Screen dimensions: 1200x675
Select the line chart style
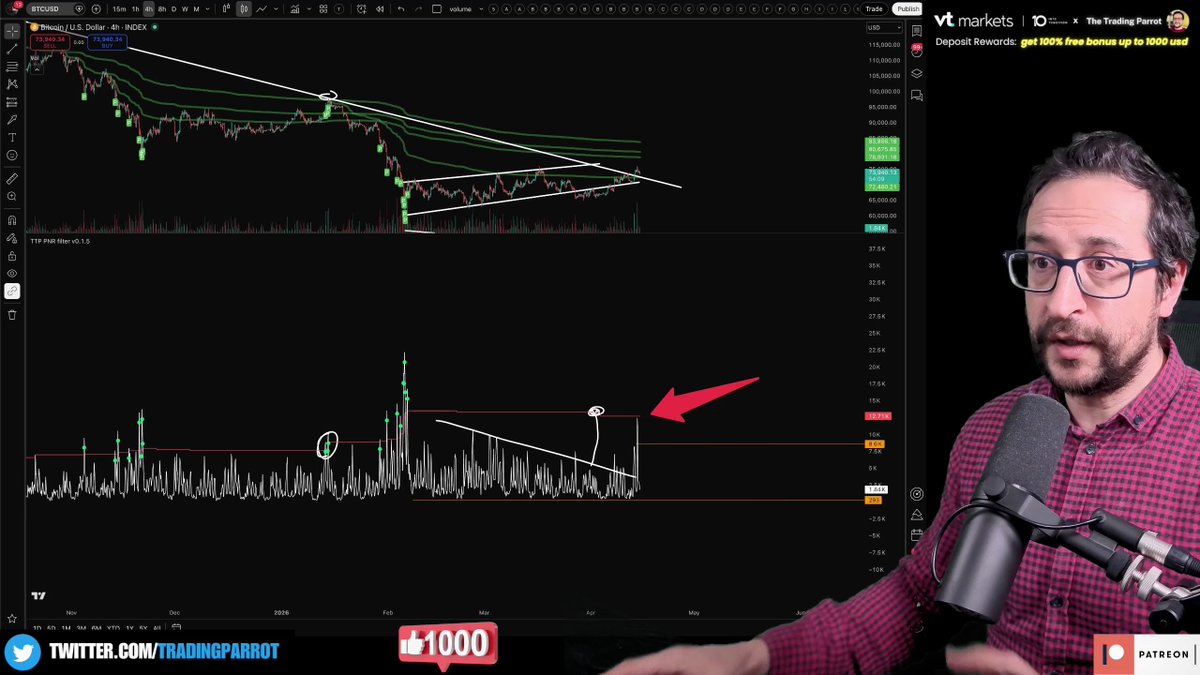261,9
